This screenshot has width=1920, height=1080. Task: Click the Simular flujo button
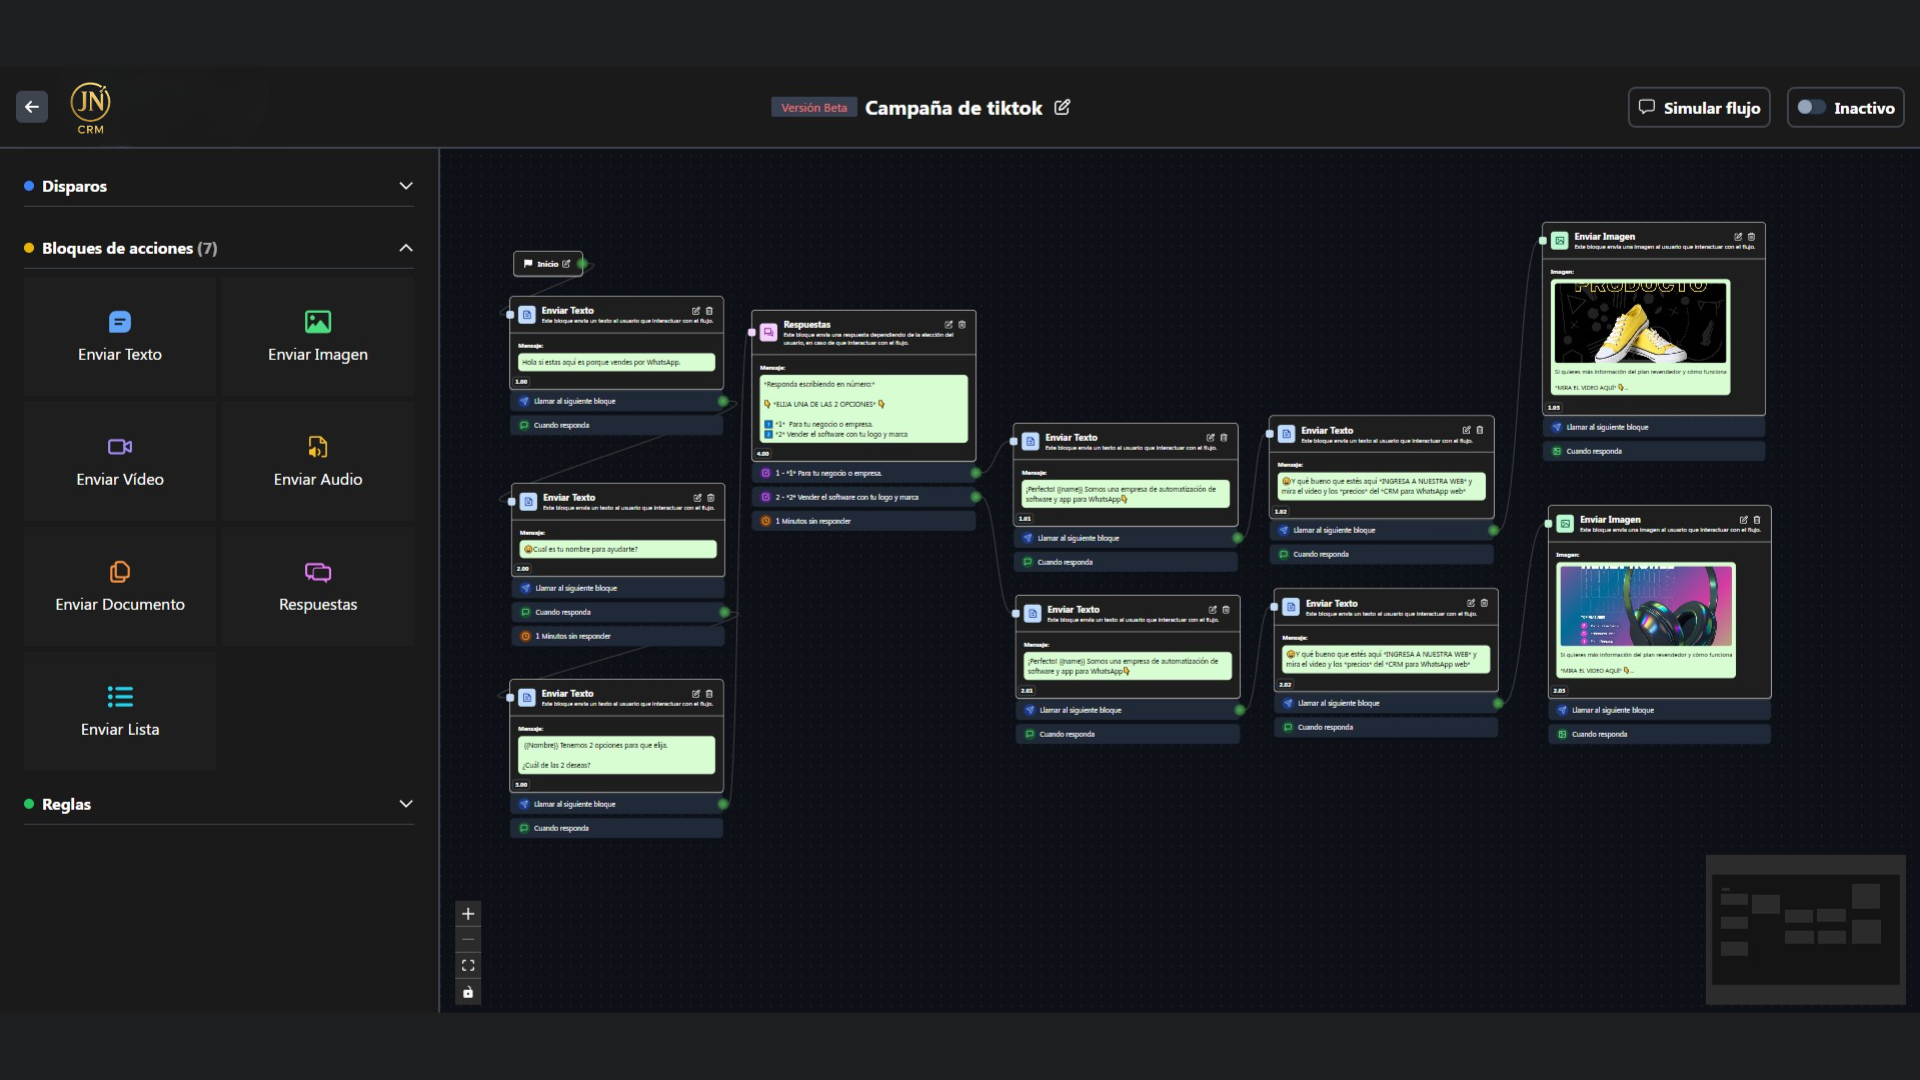pos(1699,108)
